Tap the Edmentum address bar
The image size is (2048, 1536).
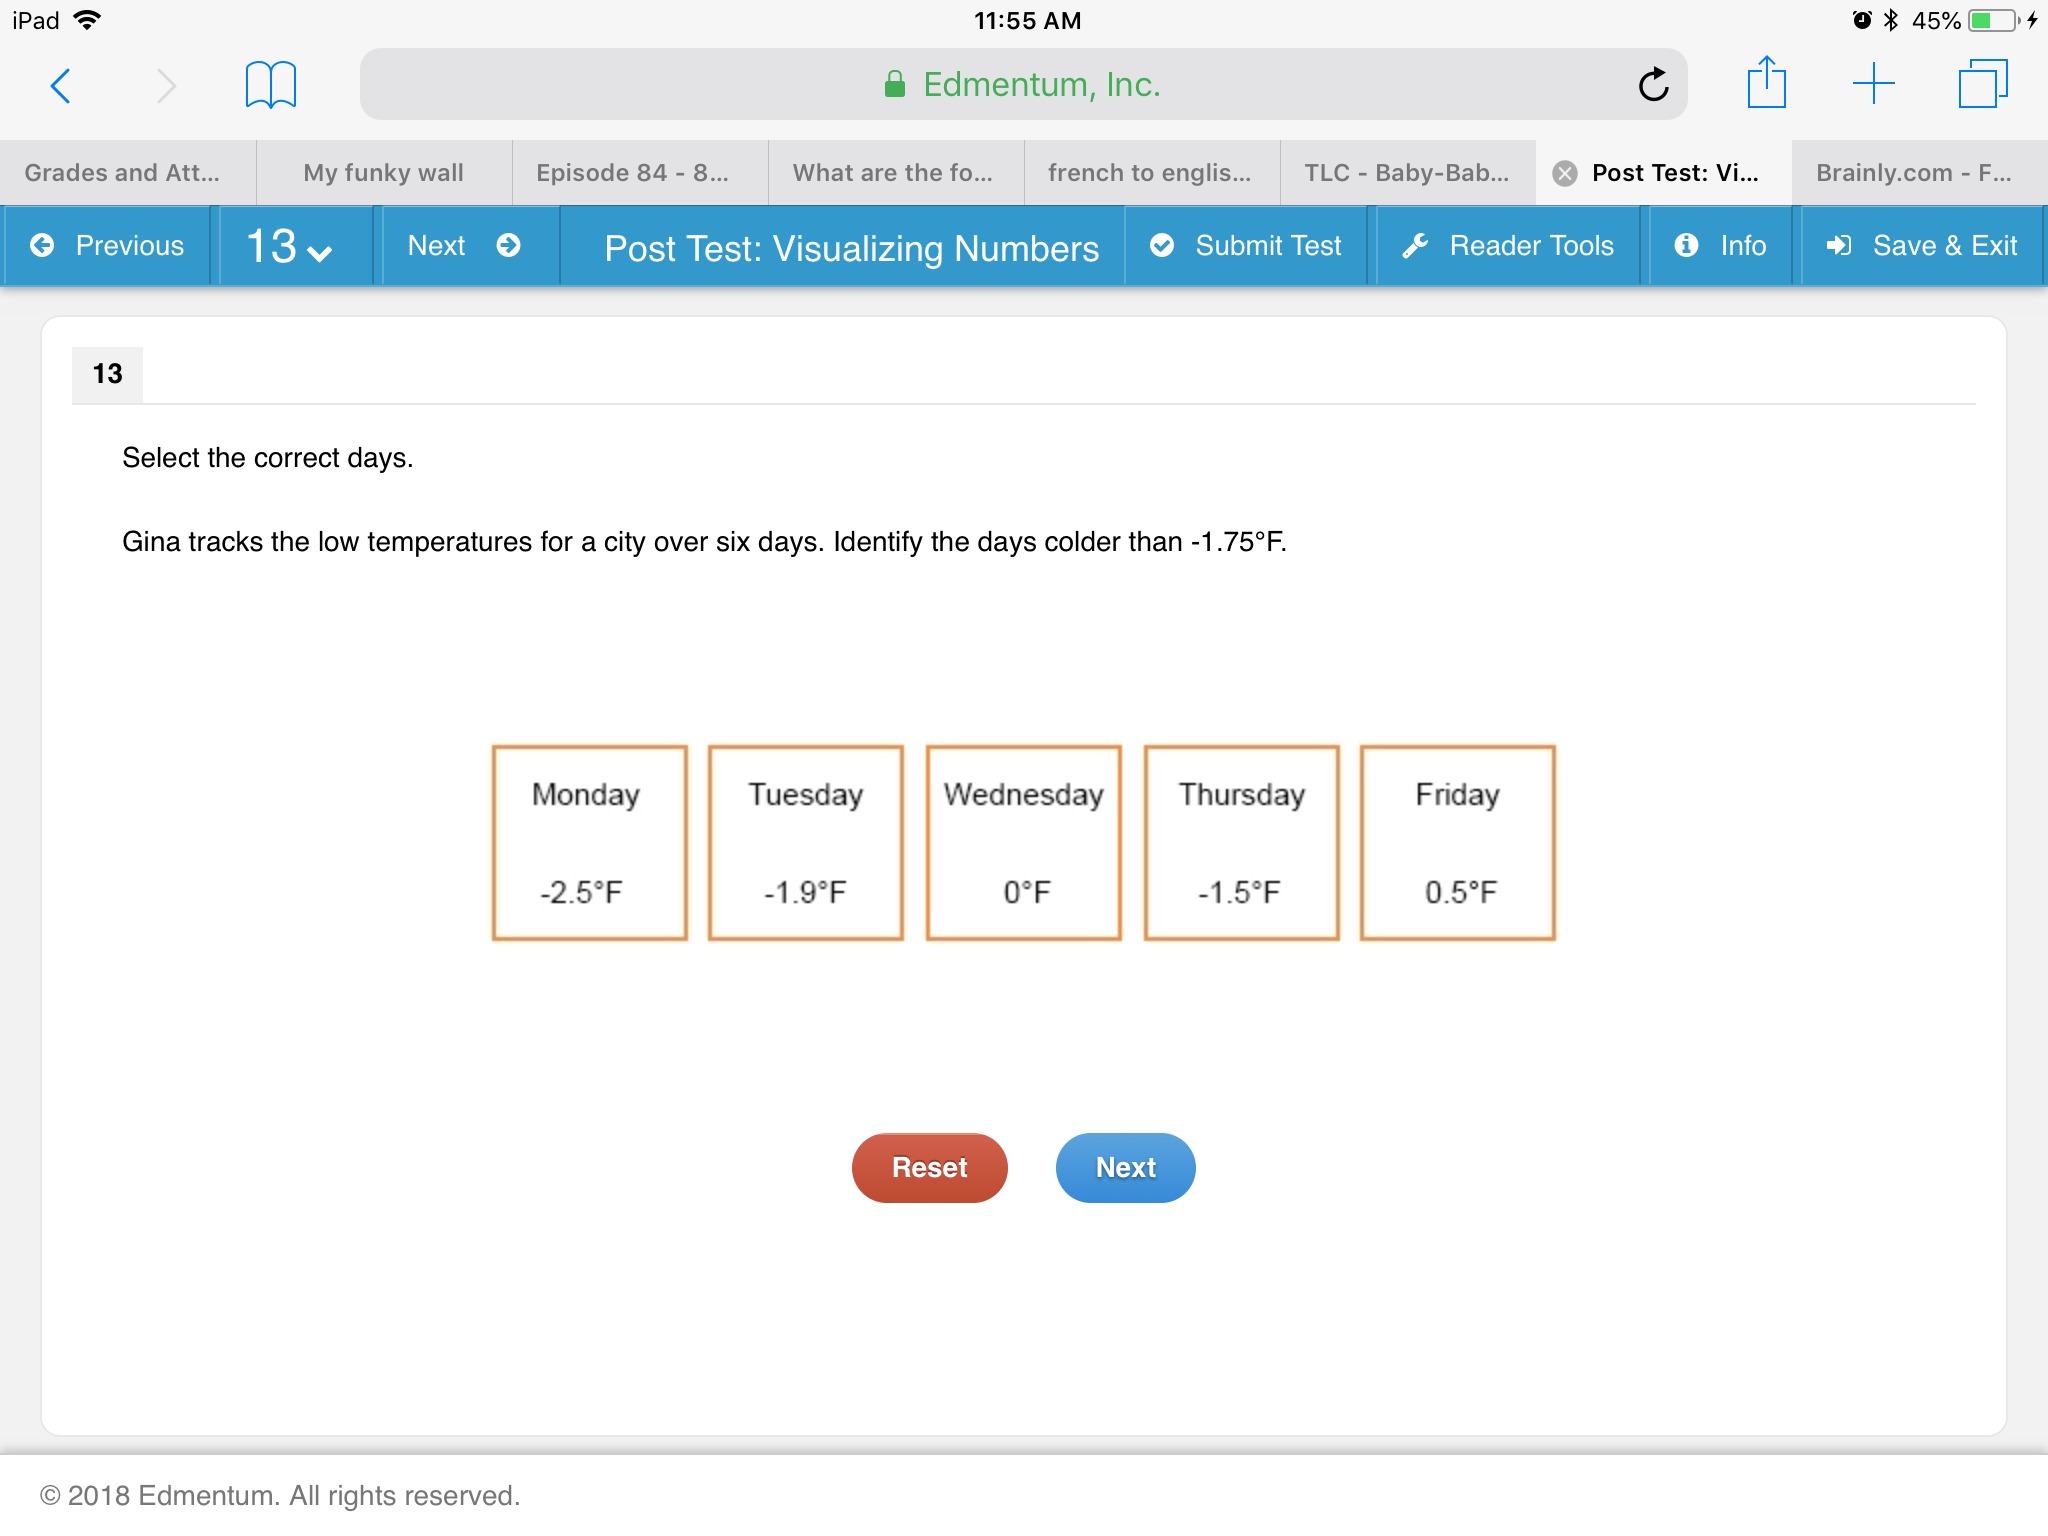tap(1020, 85)
